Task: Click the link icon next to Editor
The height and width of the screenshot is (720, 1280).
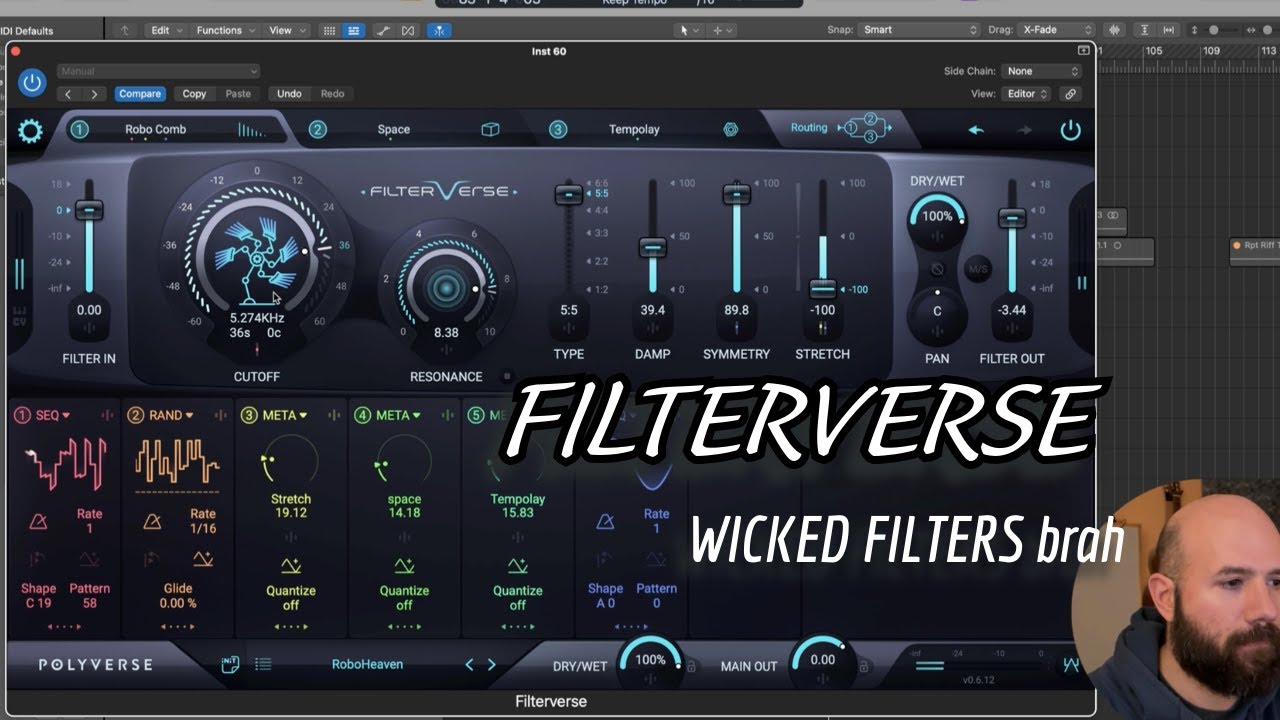Action: [x=1070, y=94]
